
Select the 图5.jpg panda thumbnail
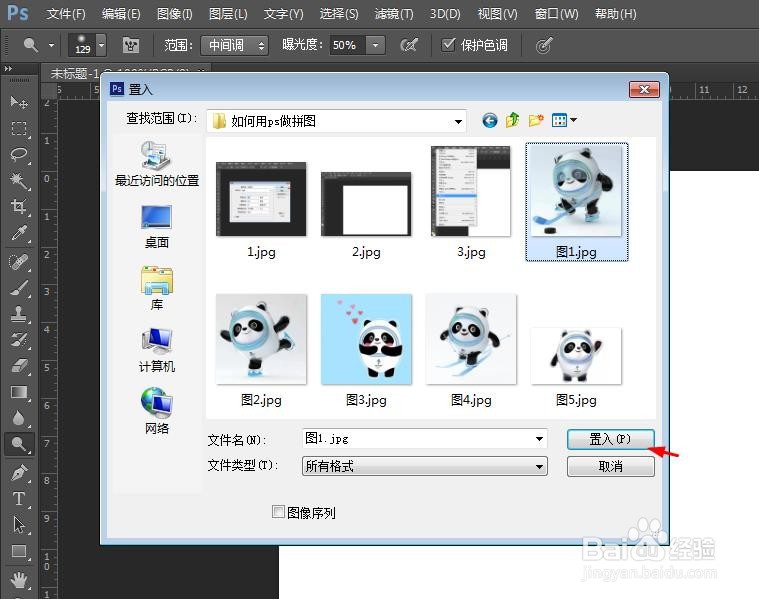(576, 356)
